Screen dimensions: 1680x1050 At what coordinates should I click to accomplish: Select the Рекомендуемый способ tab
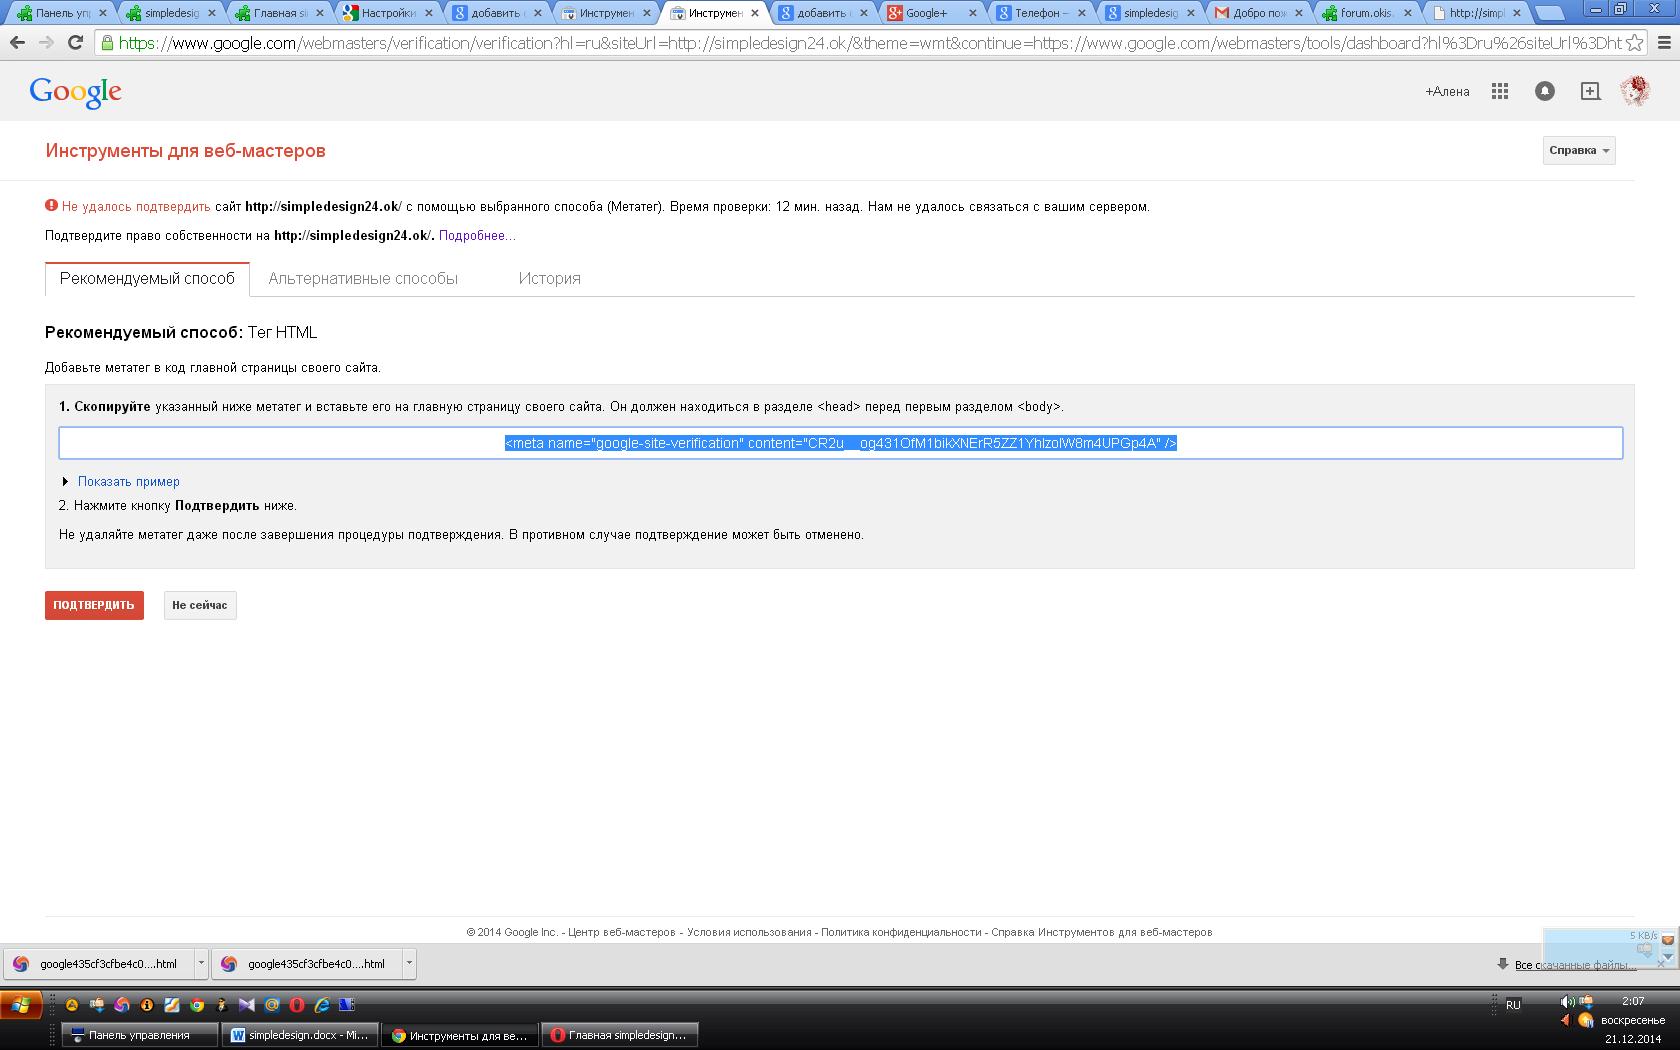click(x=147, y=278)
